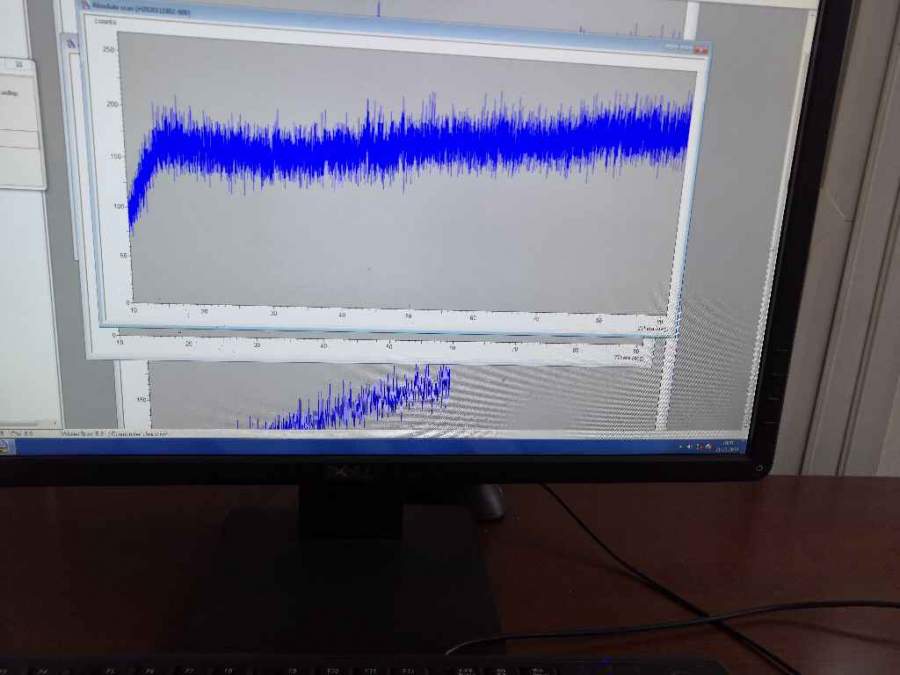The image size is (900, 675).
Task: Open the Windows Start button
Action: click(x=4, y=444)
